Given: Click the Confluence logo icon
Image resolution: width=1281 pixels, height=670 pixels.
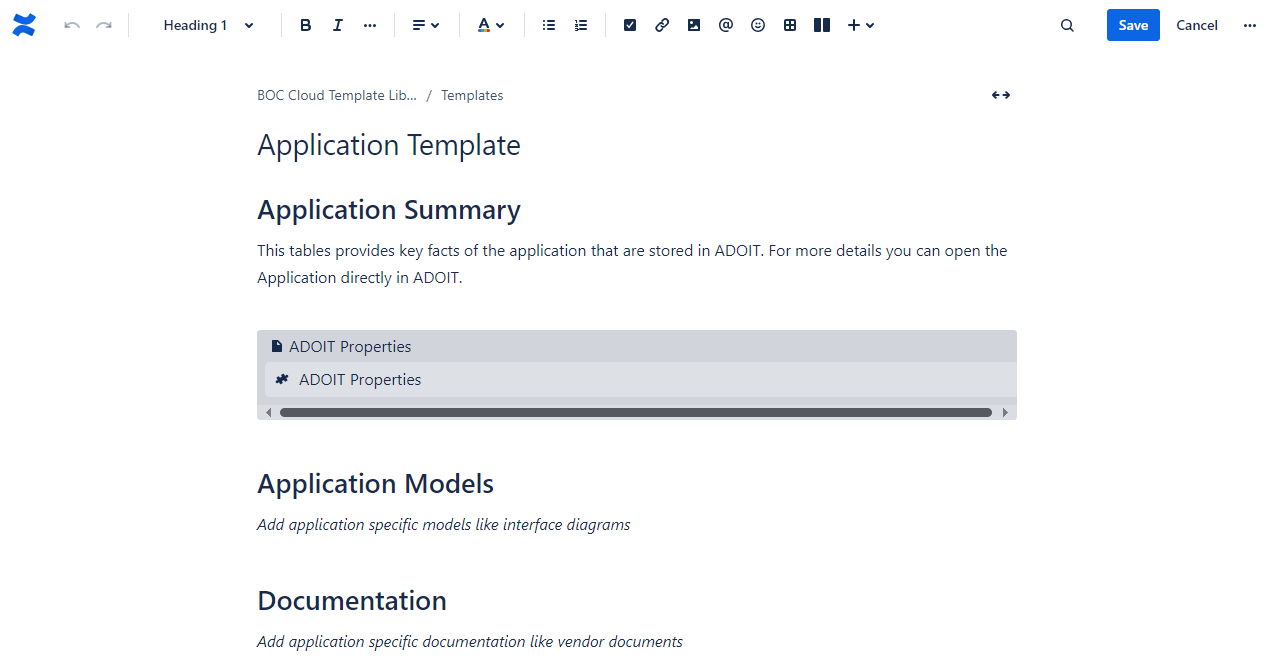Looking at the screenshot, I should (24, 25).
